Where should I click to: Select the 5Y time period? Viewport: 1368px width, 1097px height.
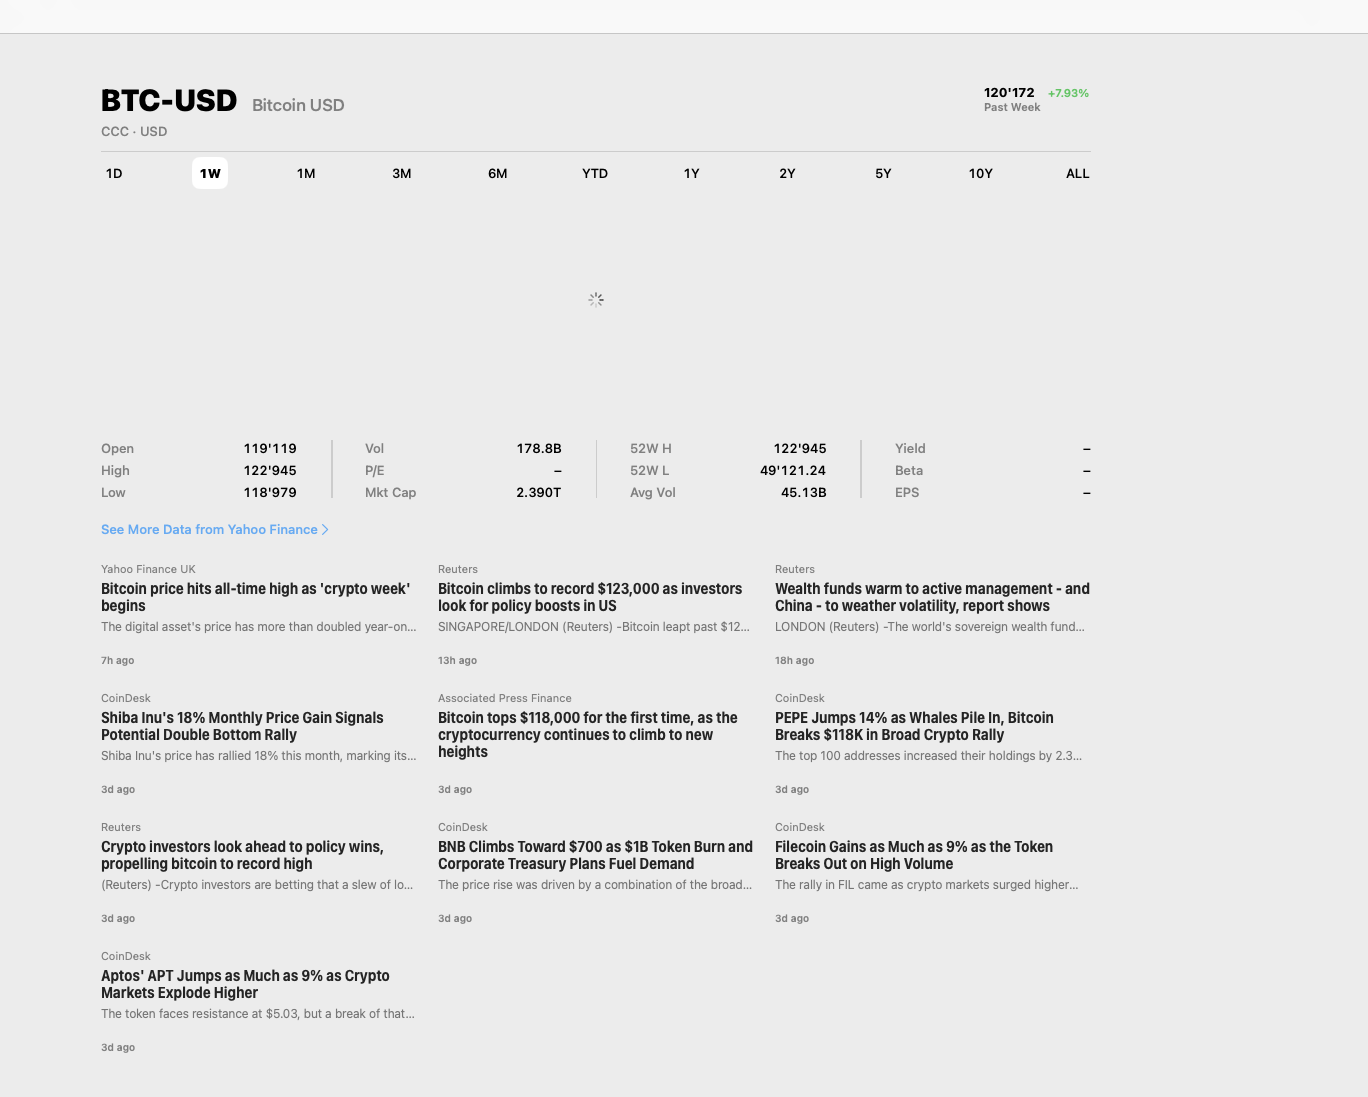click(x=883, y=173)
